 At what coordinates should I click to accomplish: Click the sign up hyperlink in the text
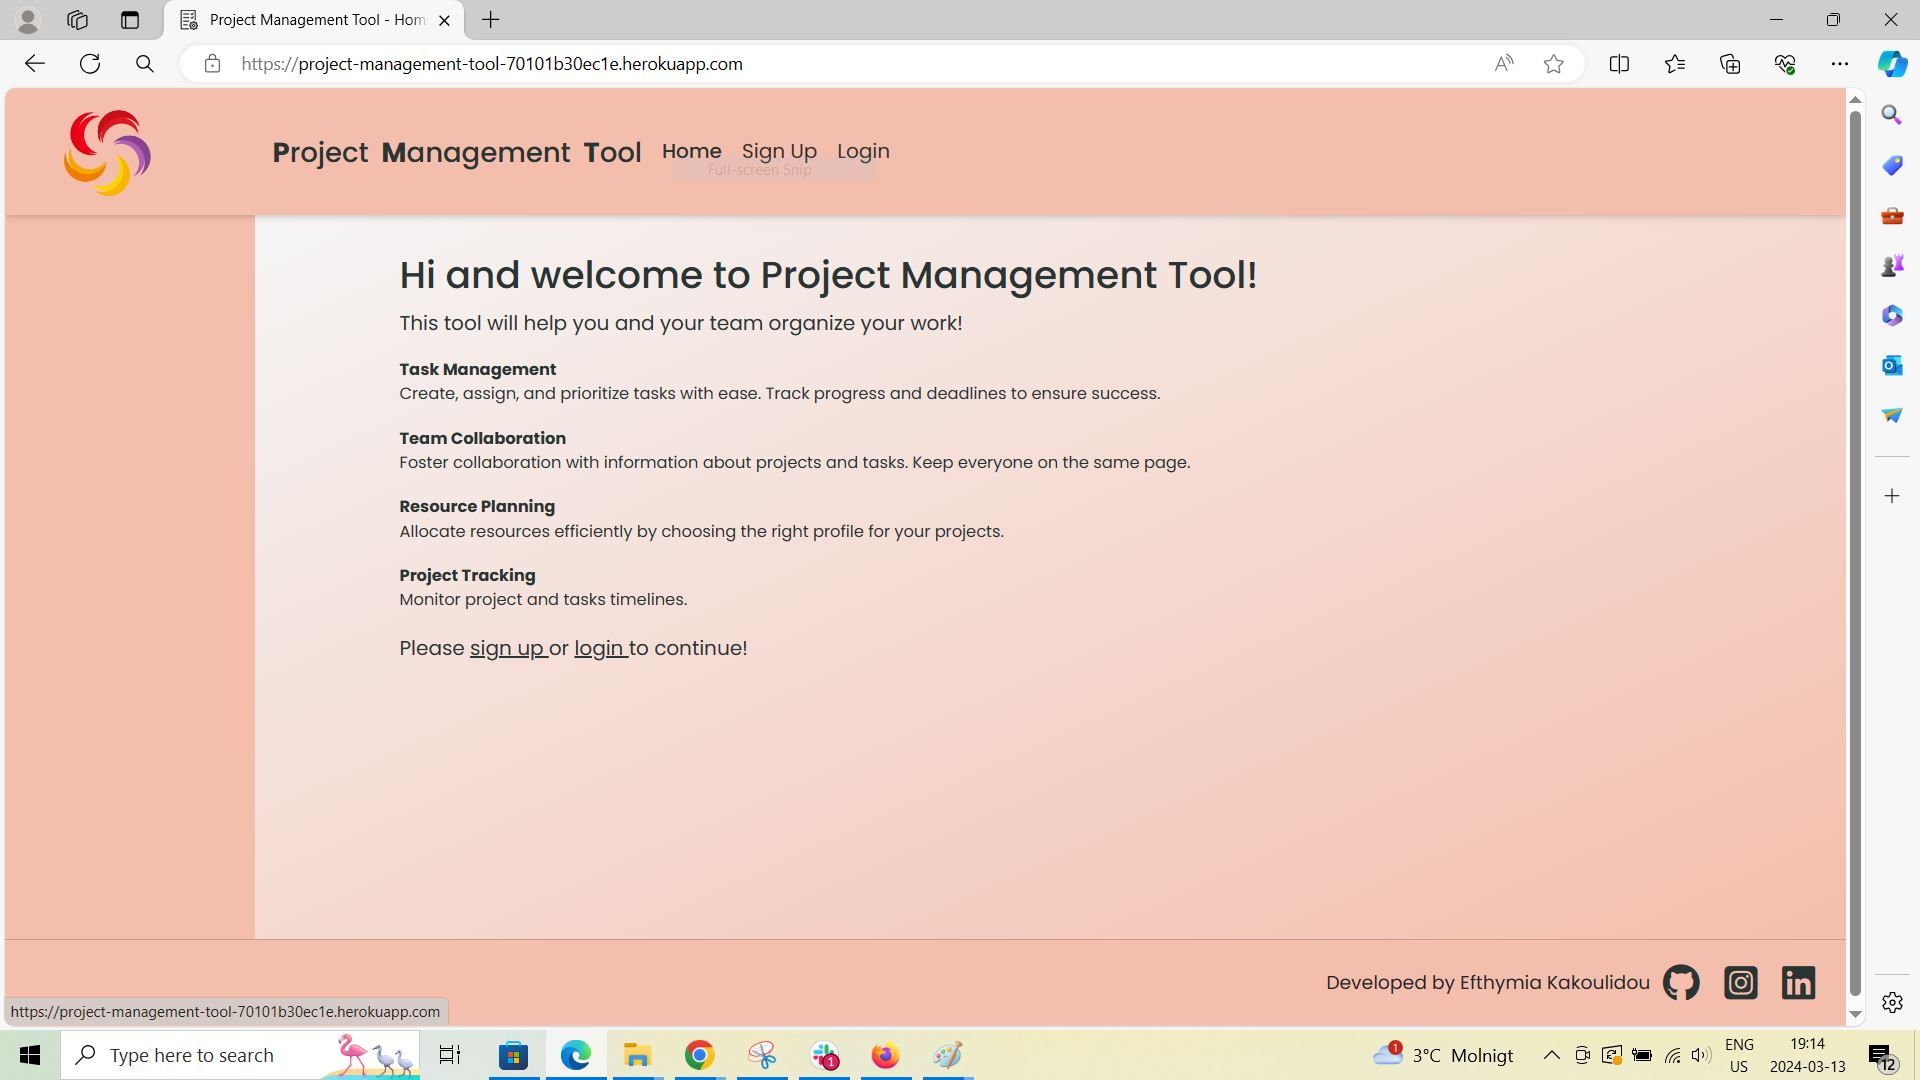pos(506,648)
